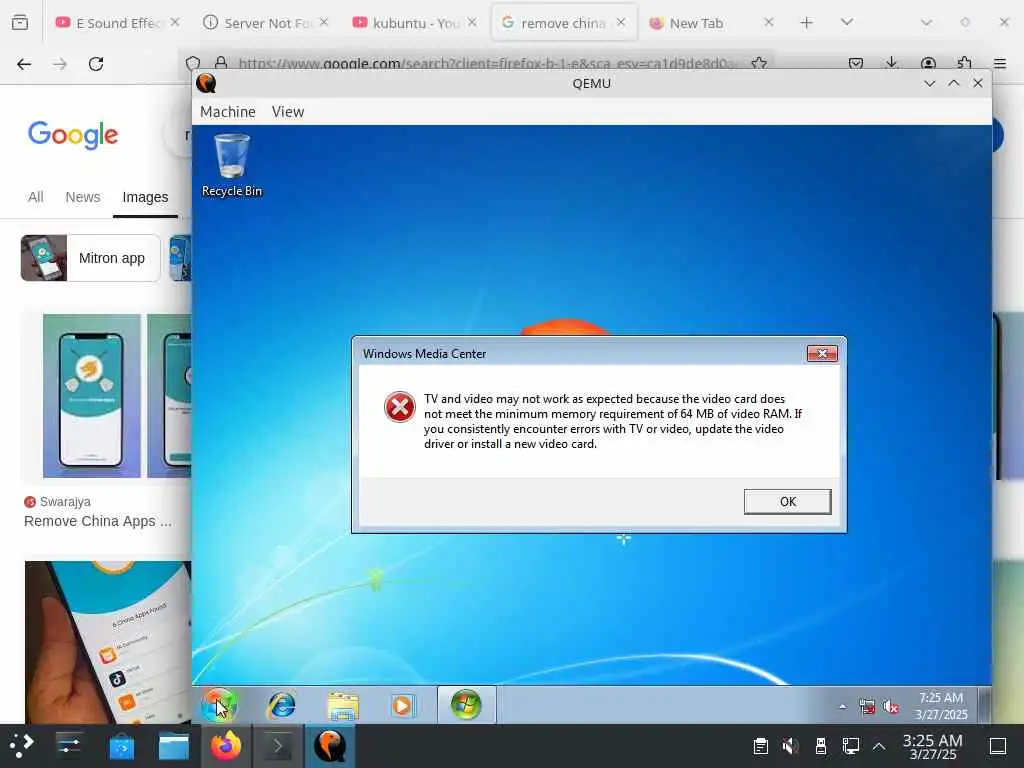
Task: Click the Show desktop strip in Windows 7
Action: click(985, 705)
